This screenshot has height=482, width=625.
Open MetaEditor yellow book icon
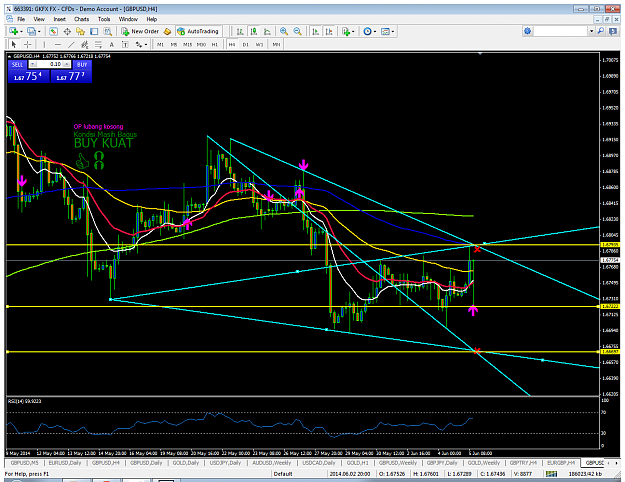[x=167, y=31]
